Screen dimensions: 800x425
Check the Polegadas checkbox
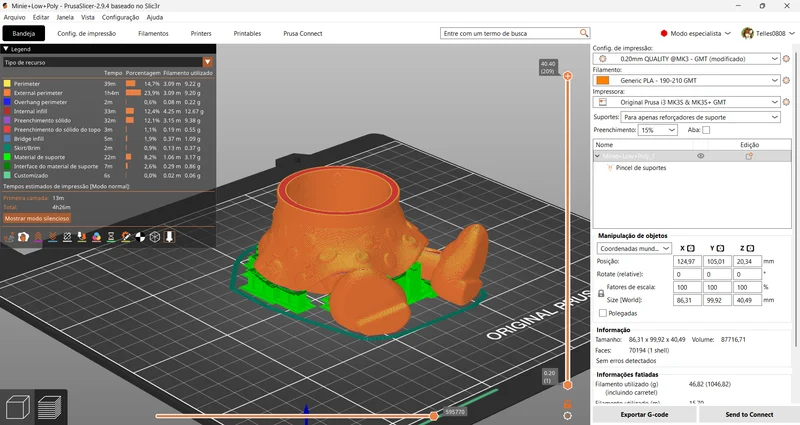[603, 313]
